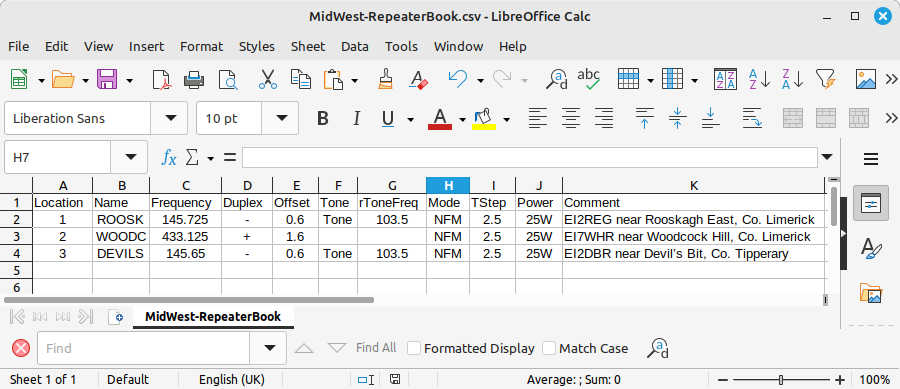Screen dimensions: 900x389
Task: Adjust the zoom slider handle
Action: click(x=781, y=380)
